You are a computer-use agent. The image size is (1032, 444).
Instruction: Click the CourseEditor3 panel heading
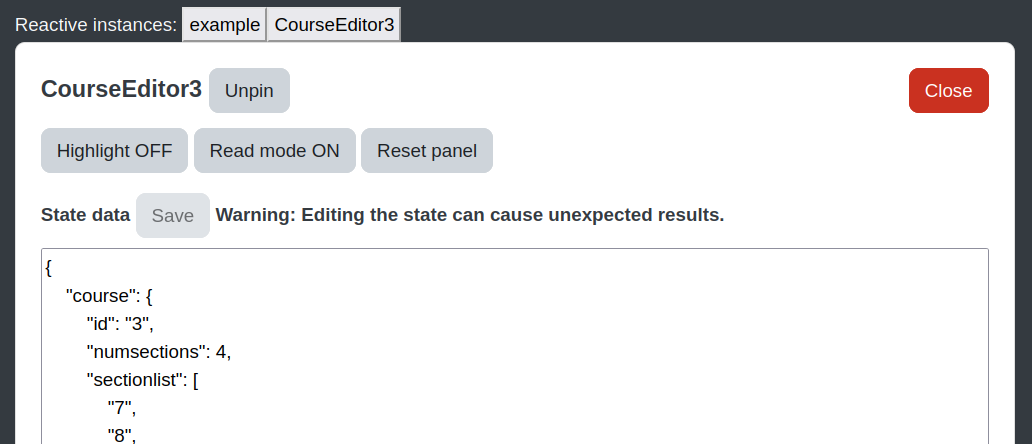point(121,89)
